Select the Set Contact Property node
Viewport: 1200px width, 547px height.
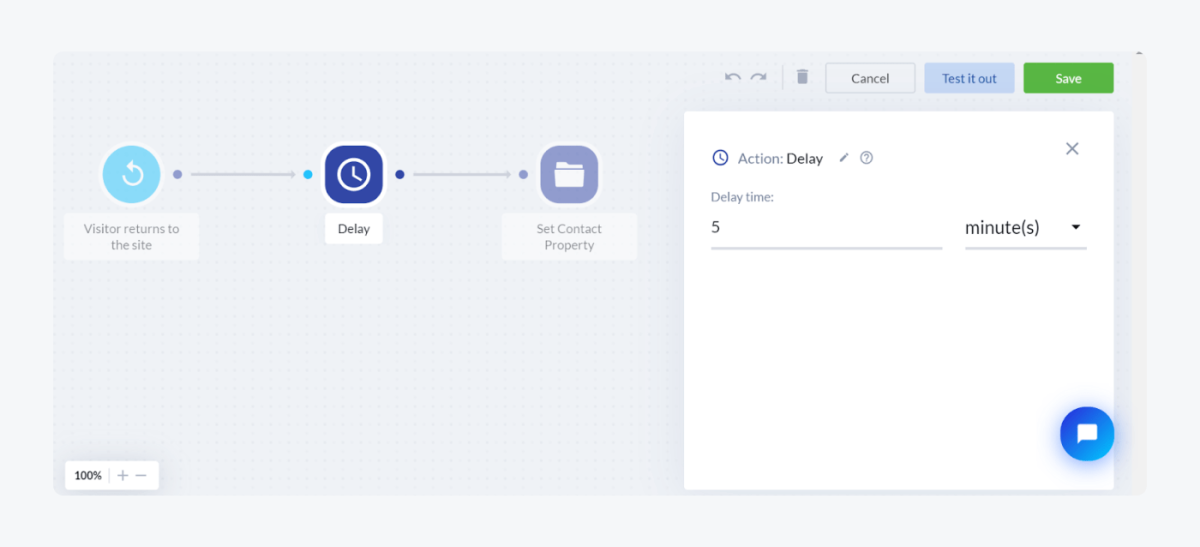(569, 174)
